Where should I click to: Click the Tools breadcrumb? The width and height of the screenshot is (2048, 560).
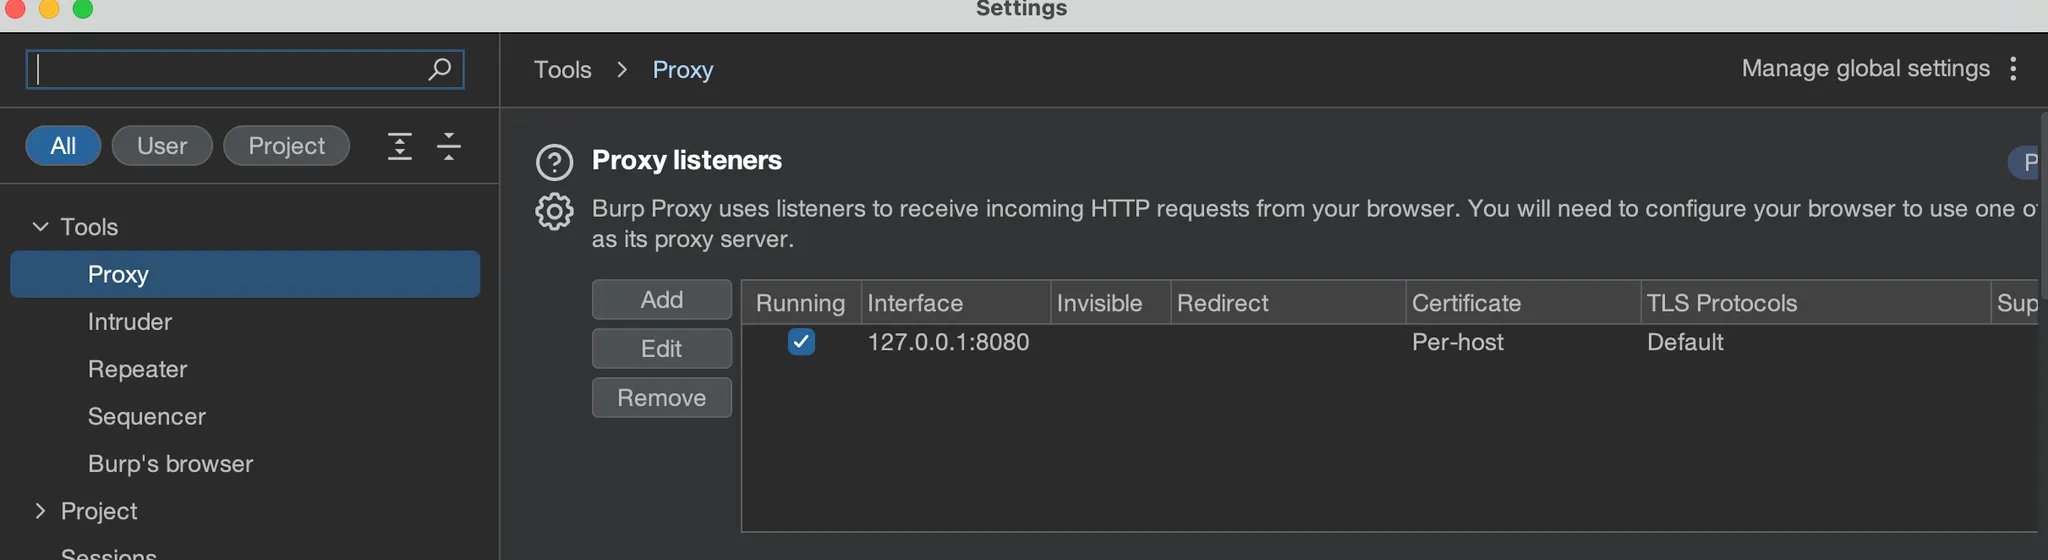click(x=563, y=69)
